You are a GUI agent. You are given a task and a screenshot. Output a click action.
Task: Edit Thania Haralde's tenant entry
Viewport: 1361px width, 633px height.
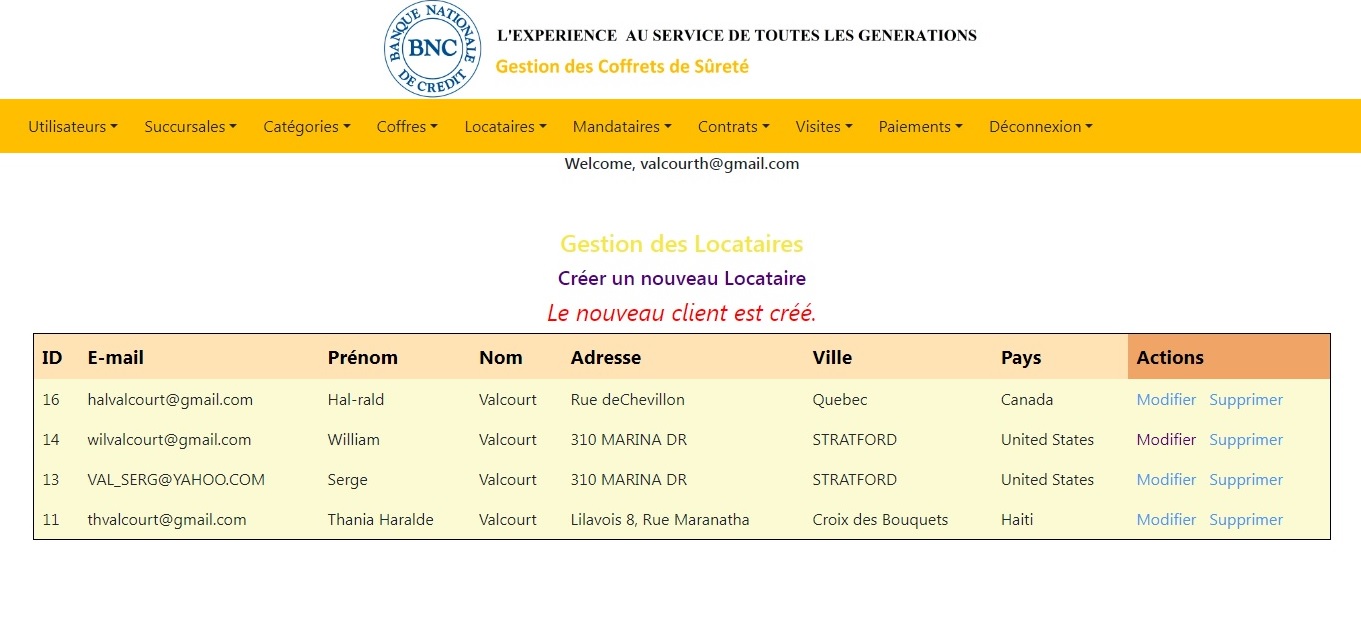point(1166,520)
